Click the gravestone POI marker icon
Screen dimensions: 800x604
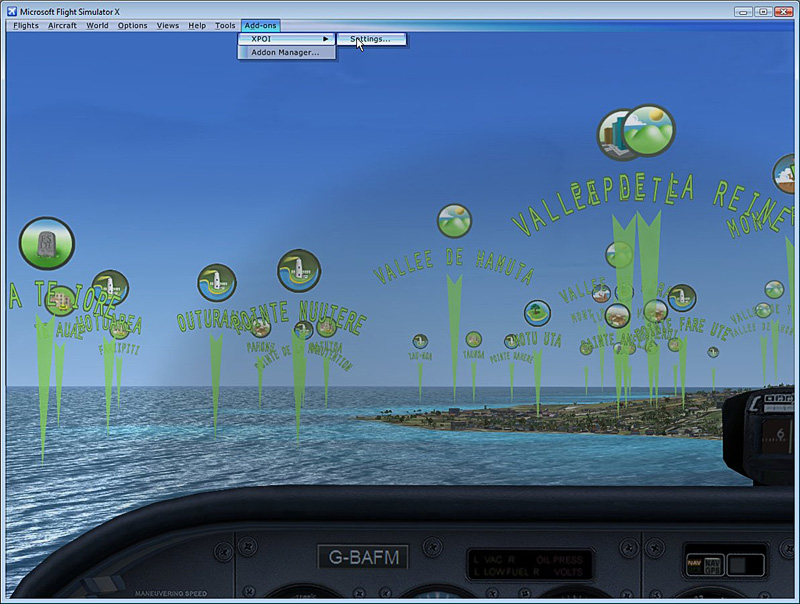click(x=47, y=243)
